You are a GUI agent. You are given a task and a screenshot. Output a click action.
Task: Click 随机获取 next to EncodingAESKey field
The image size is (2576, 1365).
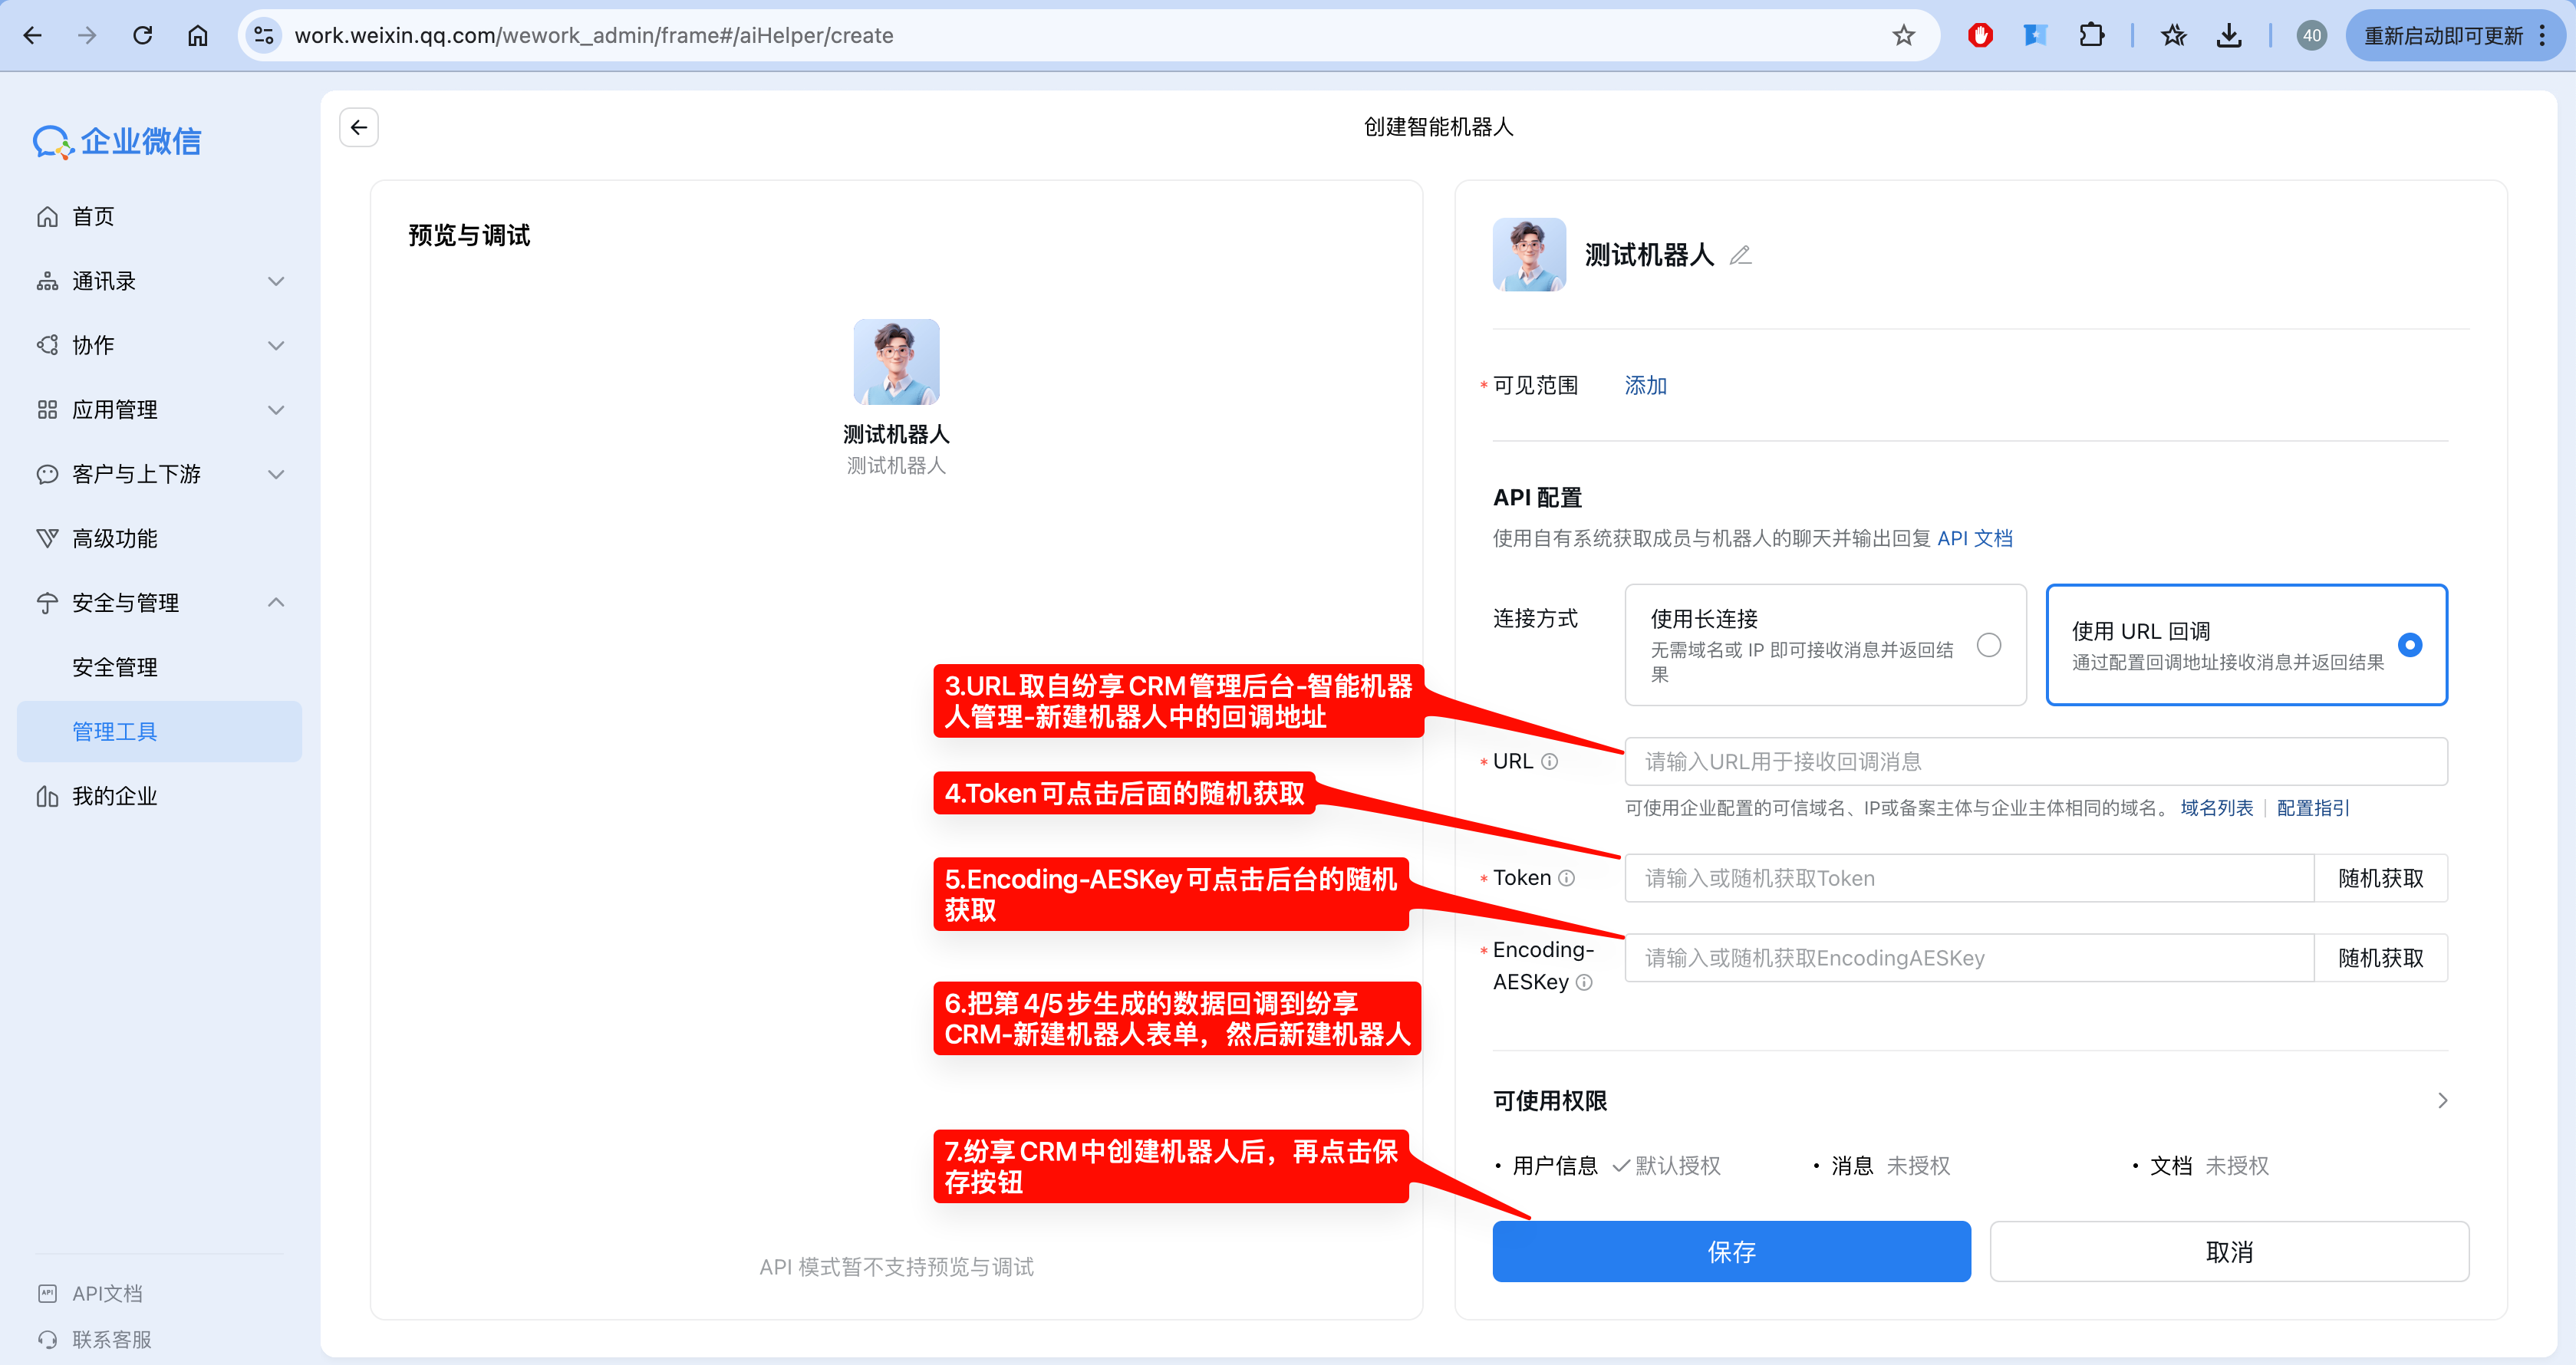click(x=2380, y=958)
